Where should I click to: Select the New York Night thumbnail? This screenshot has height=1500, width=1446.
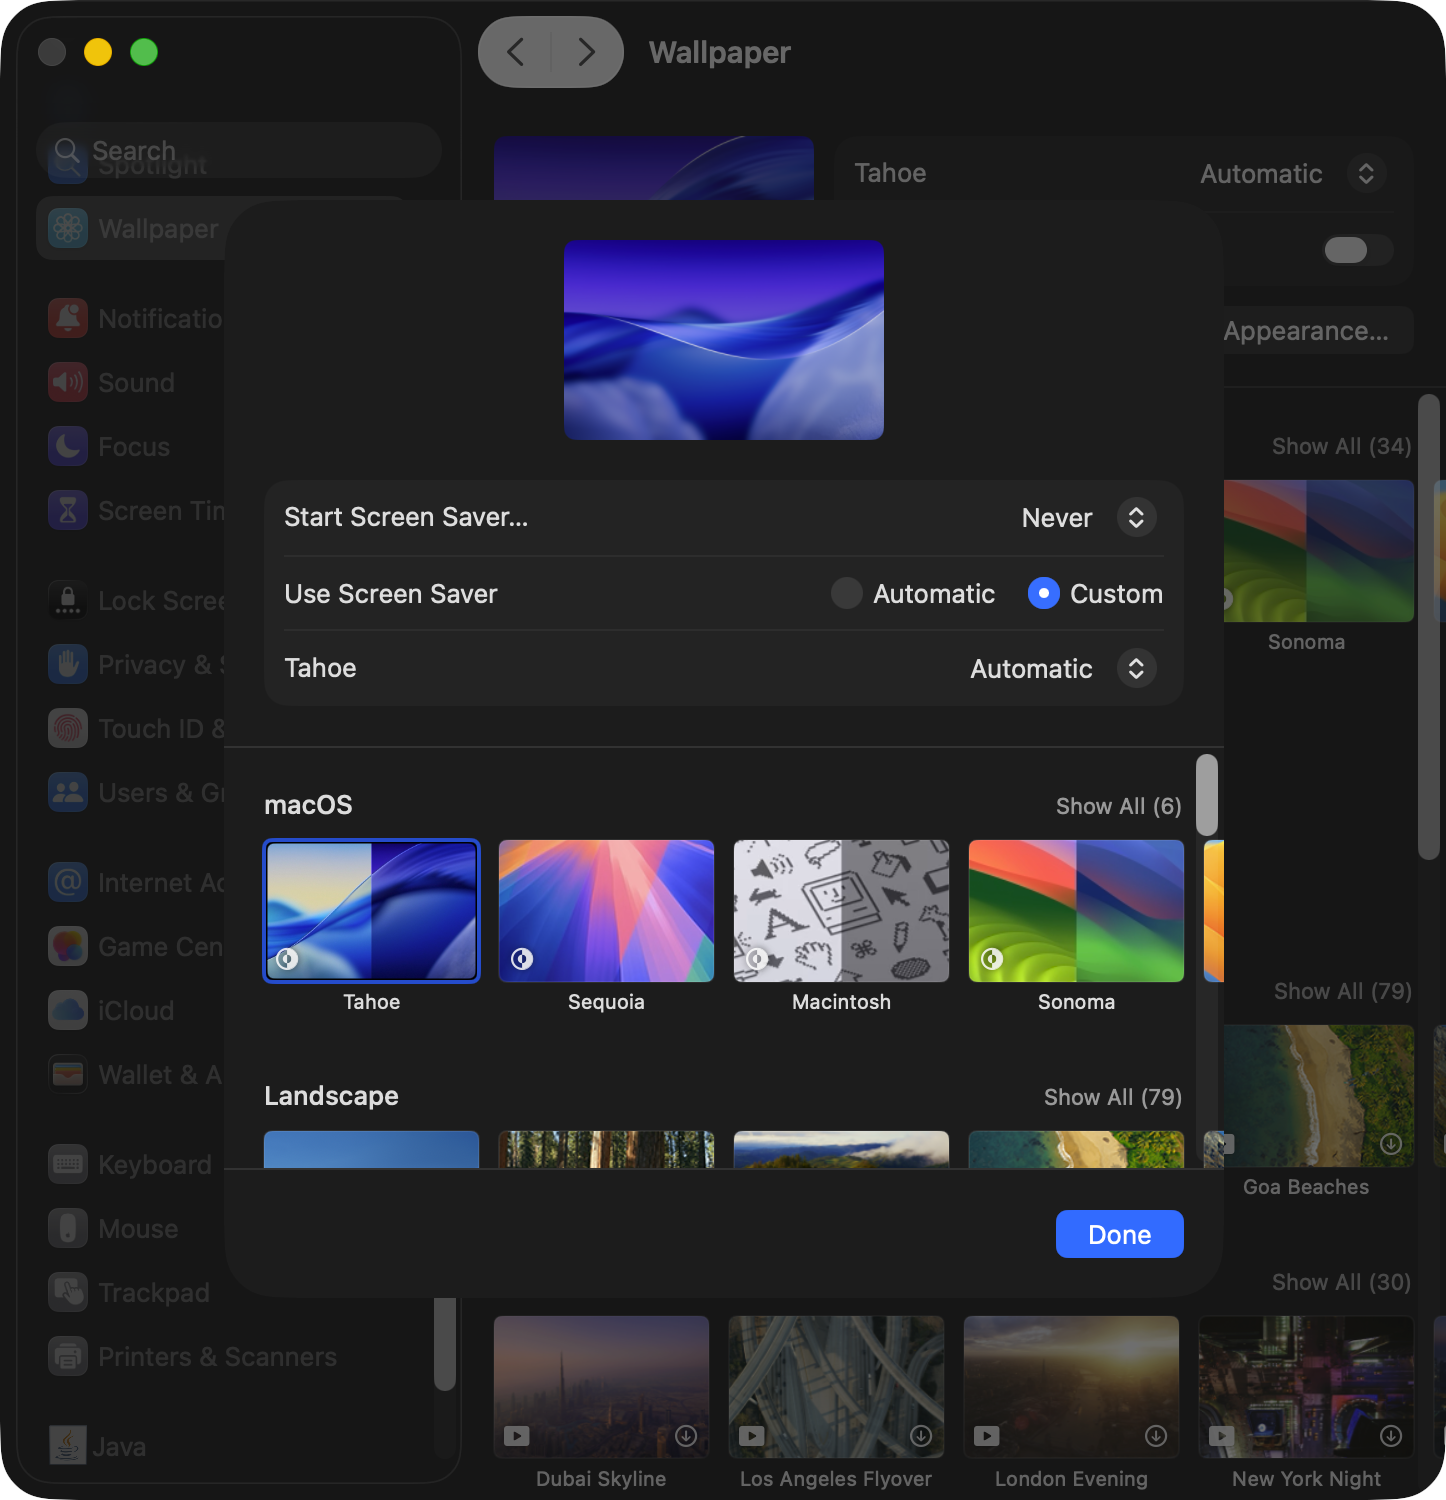pyautogui.click(x=1307, y=1387)
